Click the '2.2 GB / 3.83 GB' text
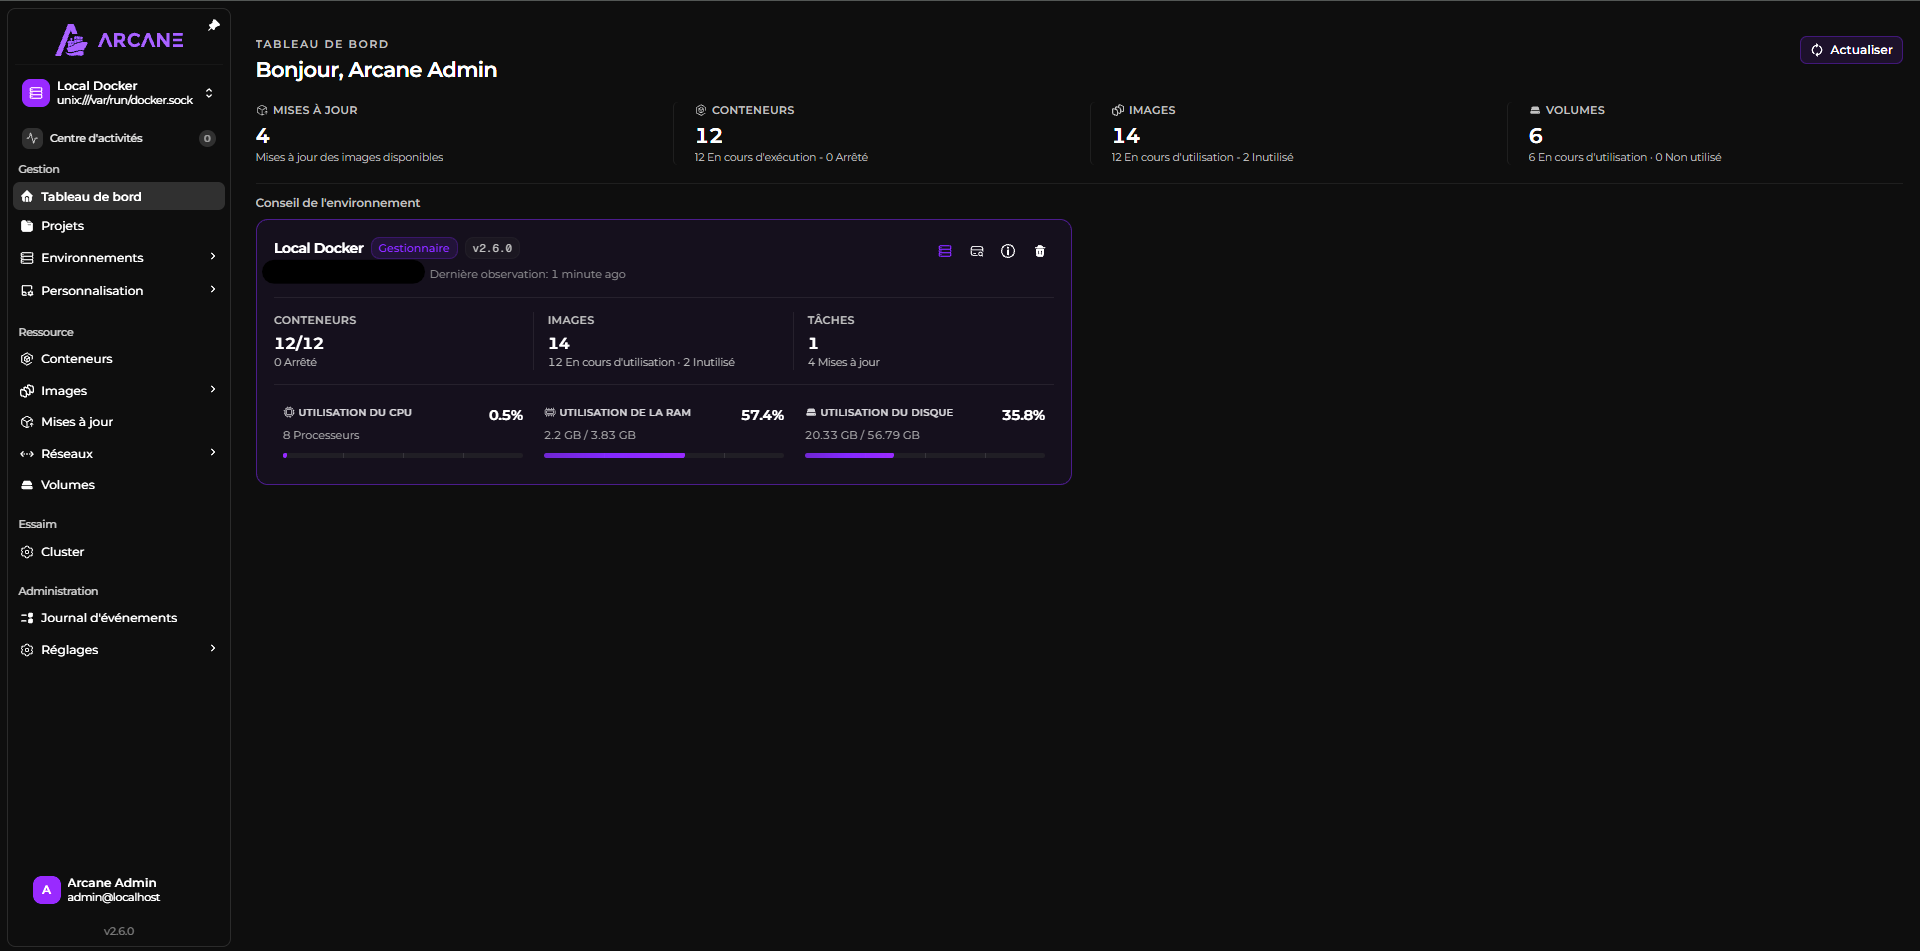 590,435
